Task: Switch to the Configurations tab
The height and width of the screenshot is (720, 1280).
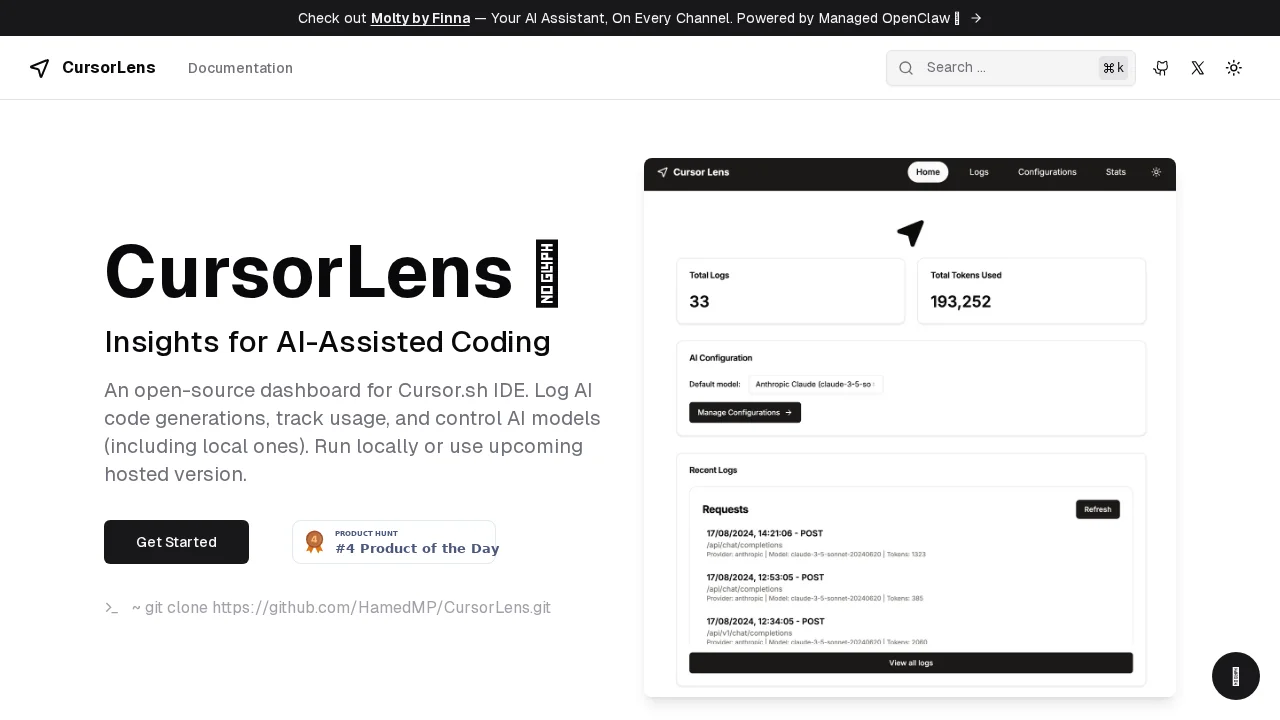Action: [1047, 172]
